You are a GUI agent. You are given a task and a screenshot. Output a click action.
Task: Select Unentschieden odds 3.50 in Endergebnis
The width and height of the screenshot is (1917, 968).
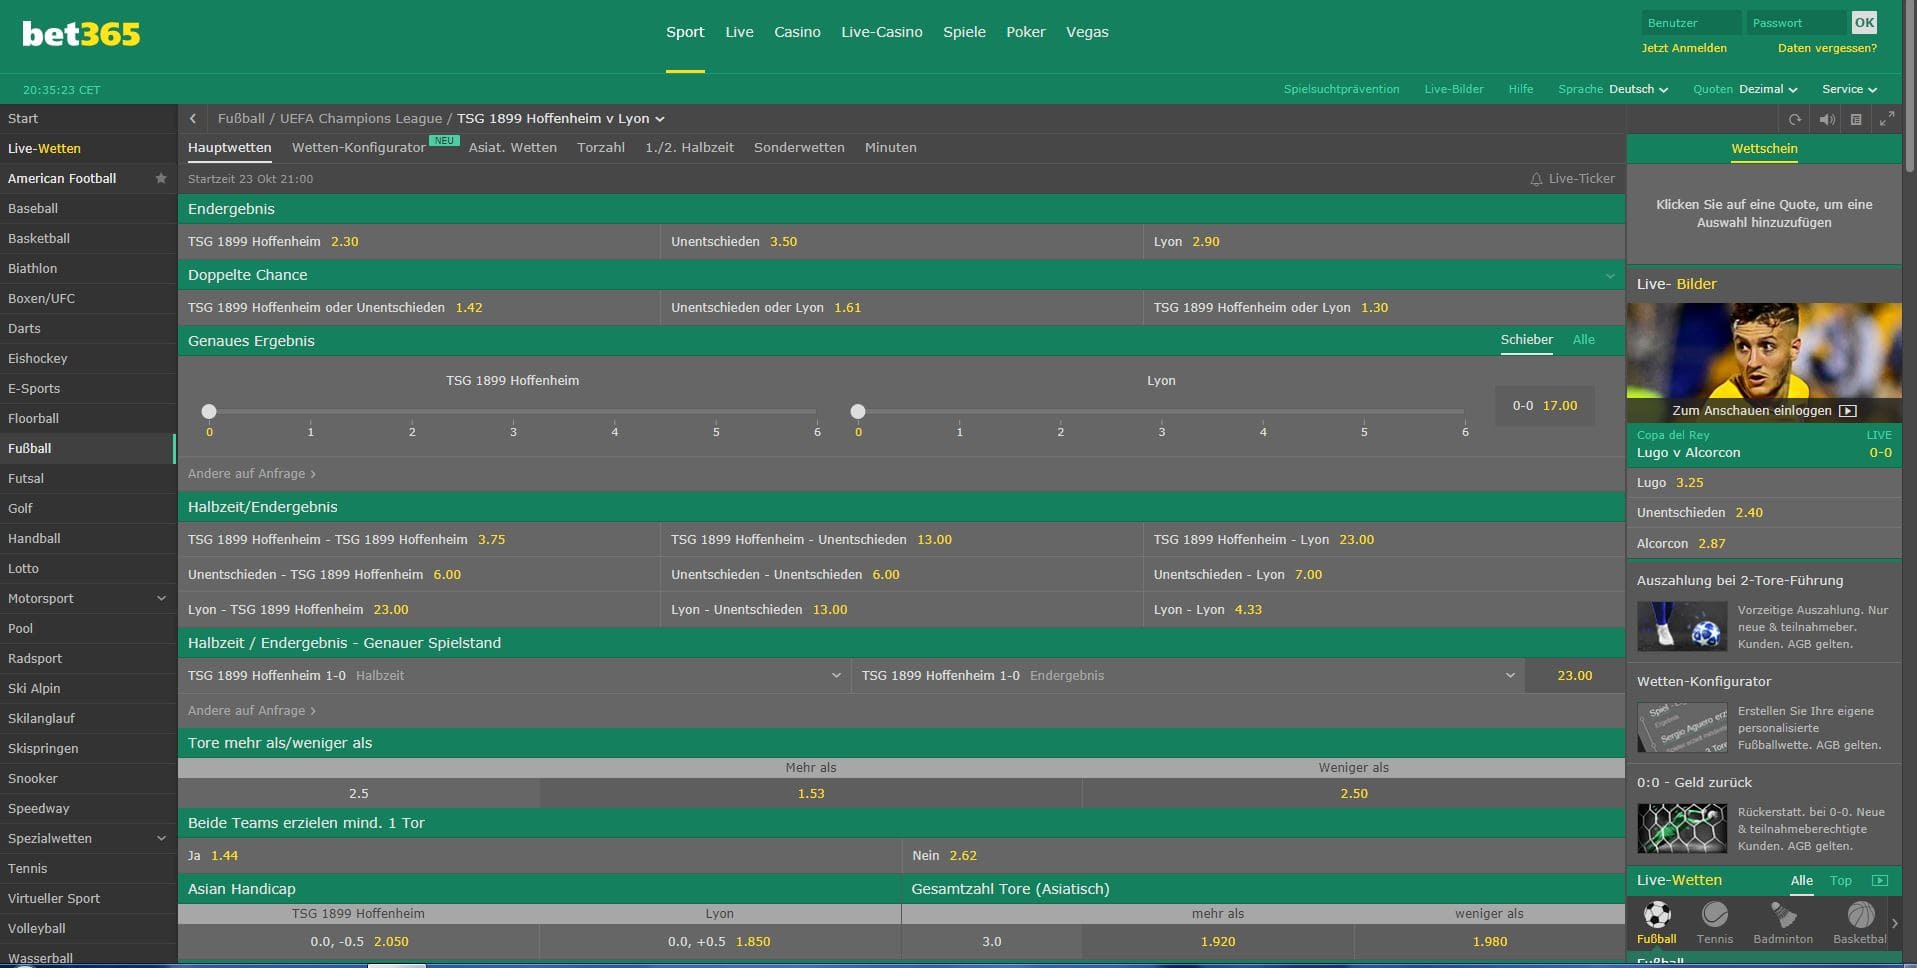(x=901, y=242)
